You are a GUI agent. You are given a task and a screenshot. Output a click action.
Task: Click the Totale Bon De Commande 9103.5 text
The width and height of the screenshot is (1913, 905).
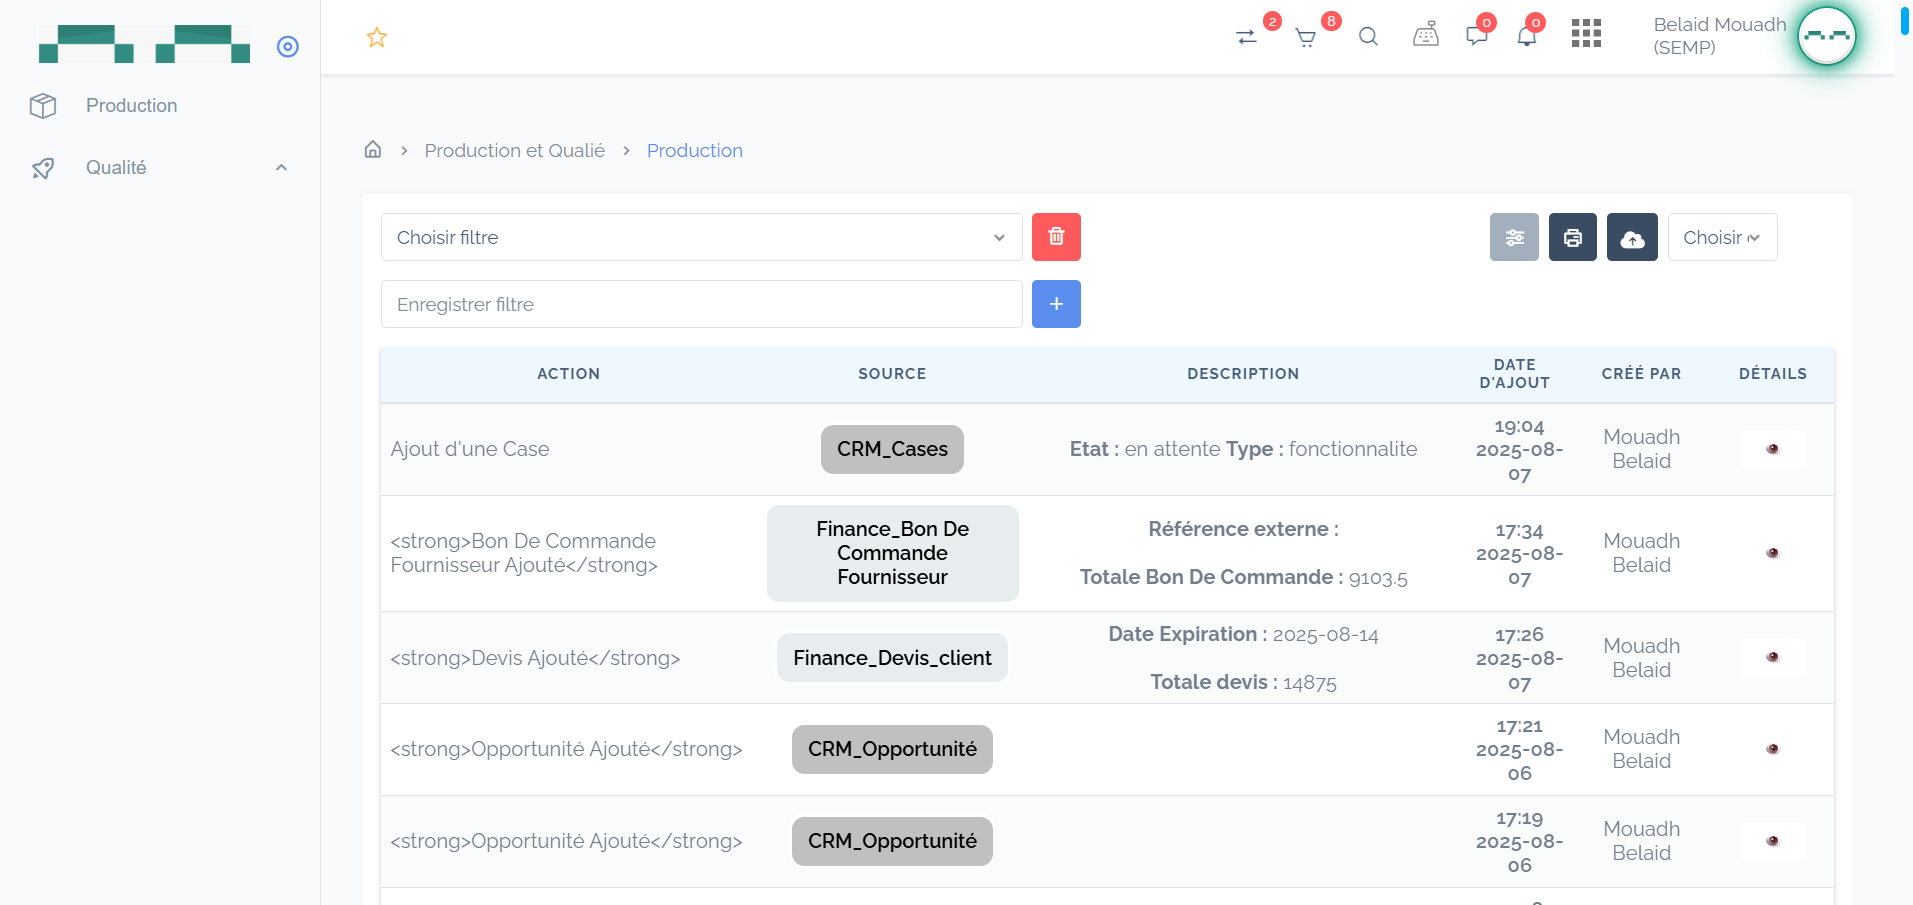(x=1243, y=577)
